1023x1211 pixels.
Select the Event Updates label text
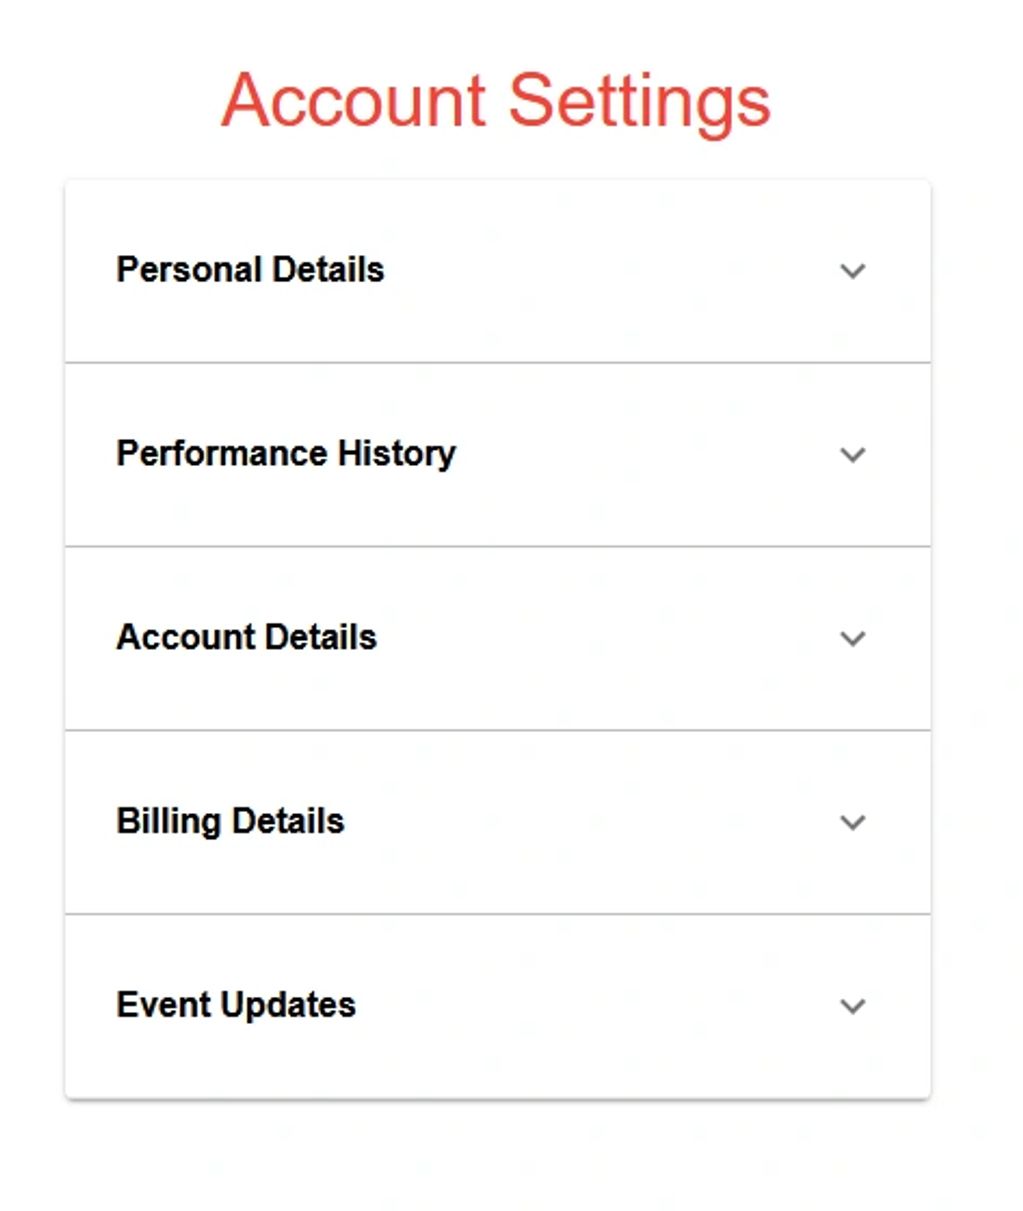click(x=236, y=1005)
